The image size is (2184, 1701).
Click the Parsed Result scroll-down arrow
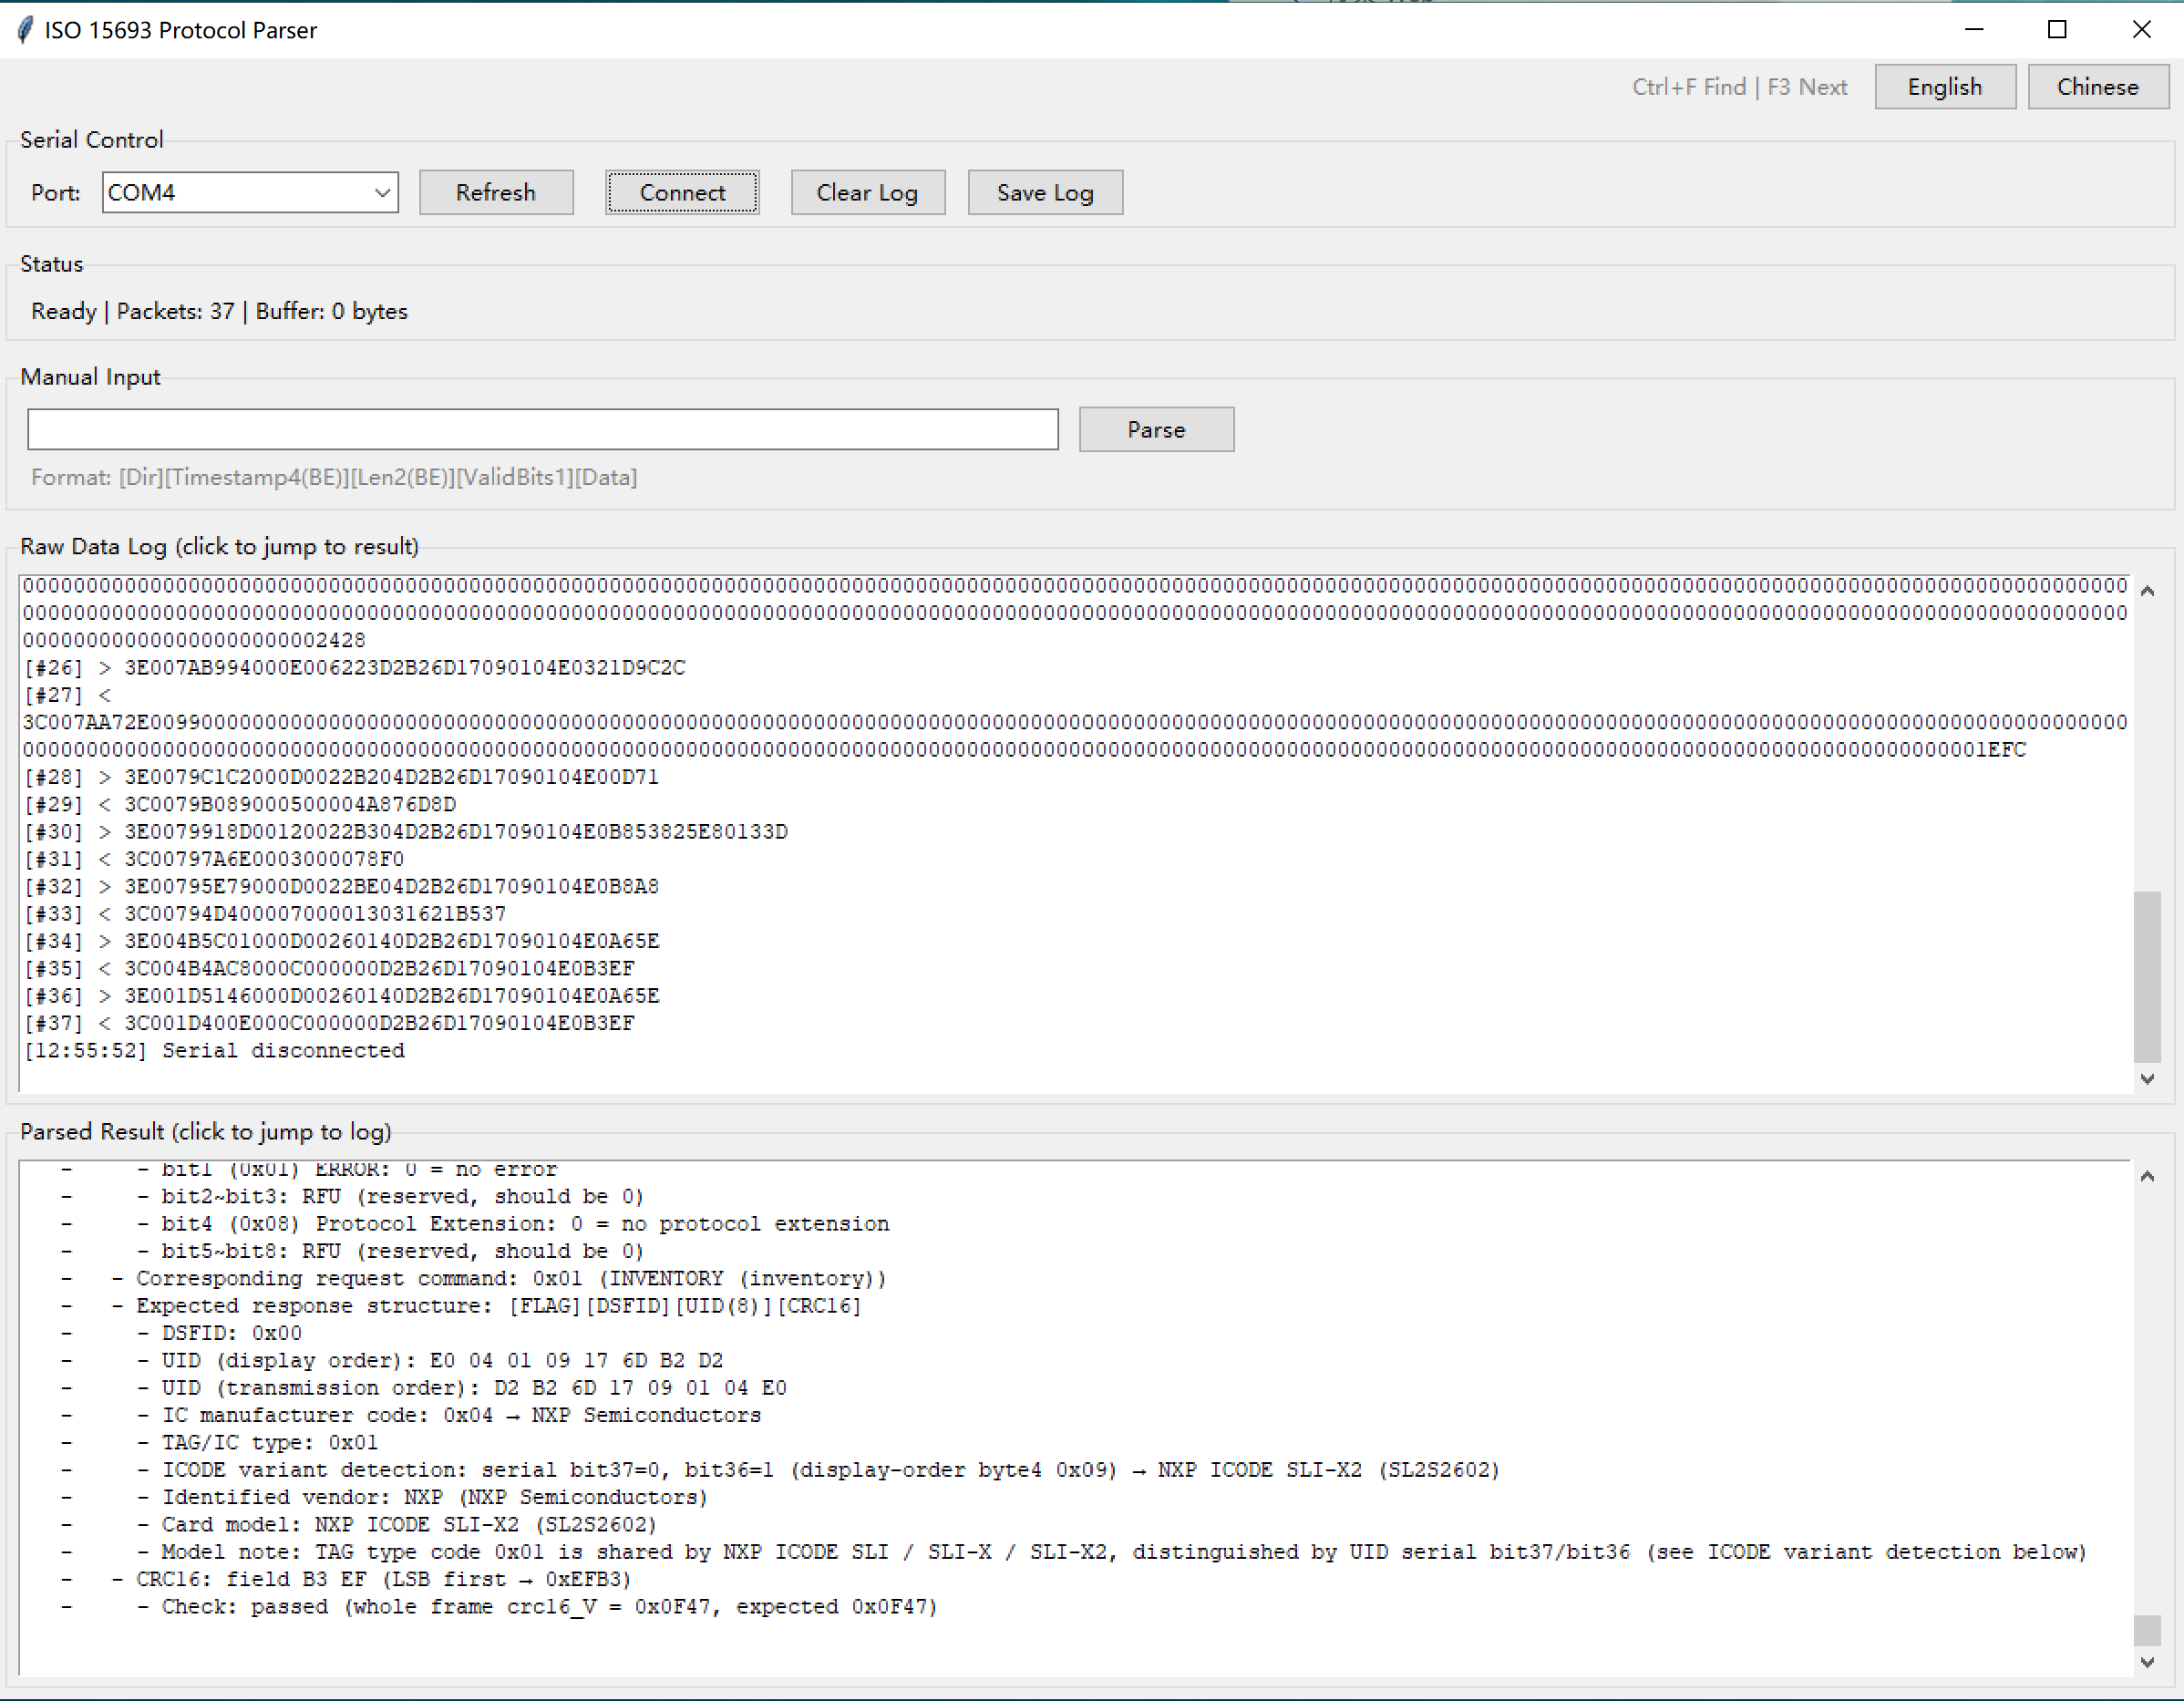[x=2146, y=1662]
